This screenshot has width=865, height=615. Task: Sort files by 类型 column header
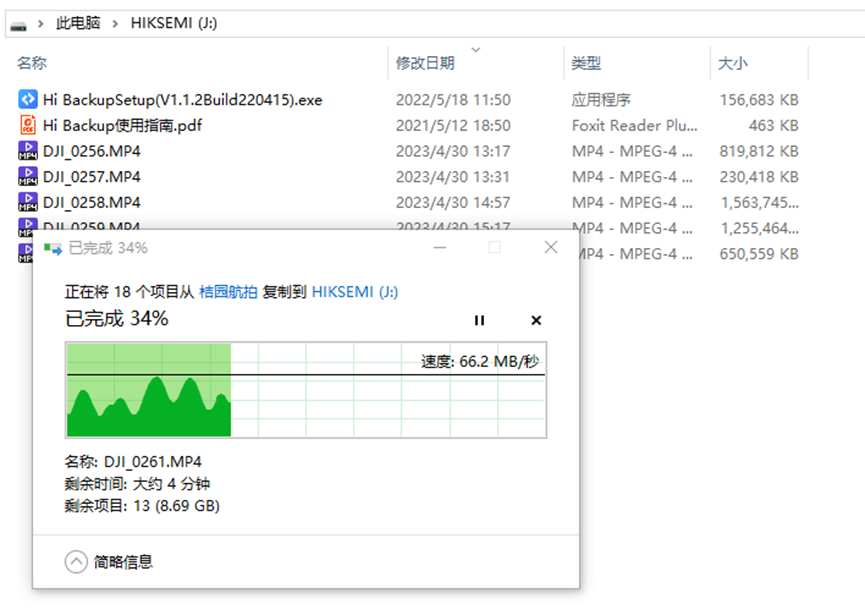click(x=586, y=63)
